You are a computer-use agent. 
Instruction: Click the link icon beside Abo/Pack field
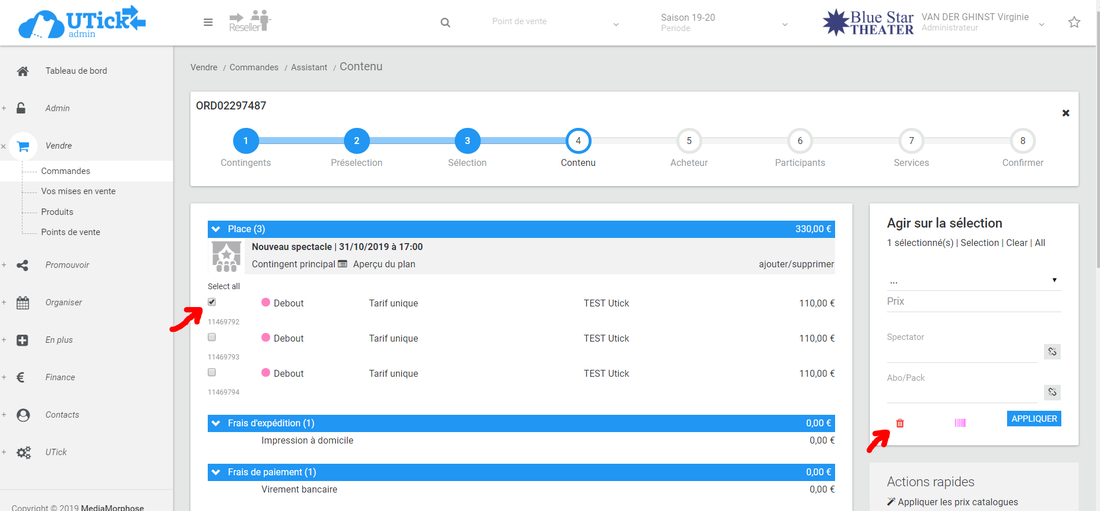(x=1052, y=392)
